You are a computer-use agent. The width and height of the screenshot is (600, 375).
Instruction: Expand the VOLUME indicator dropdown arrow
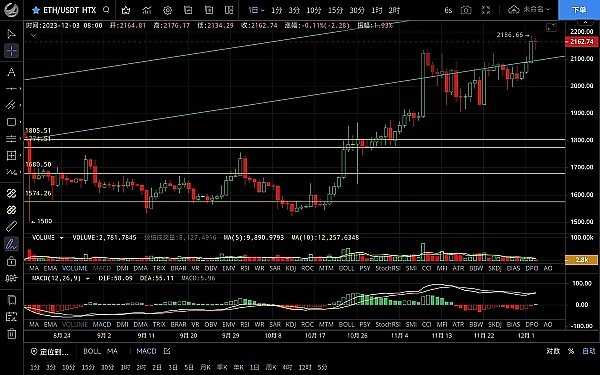click(61, 238)
